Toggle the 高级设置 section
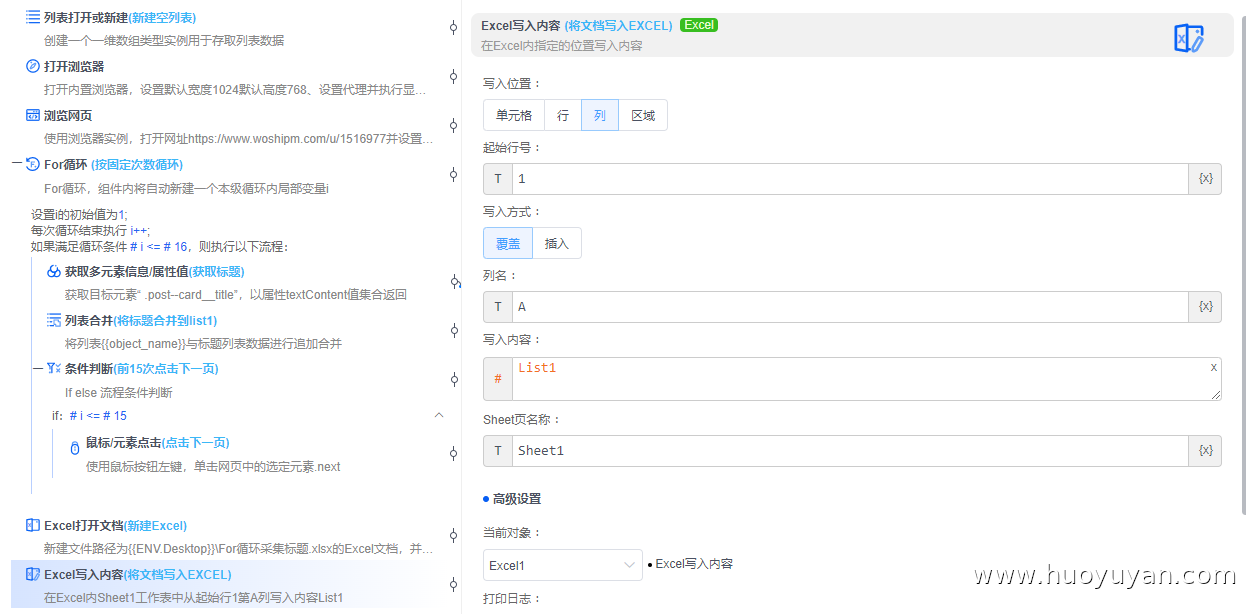1246x614 pixels. pos(512,499)
